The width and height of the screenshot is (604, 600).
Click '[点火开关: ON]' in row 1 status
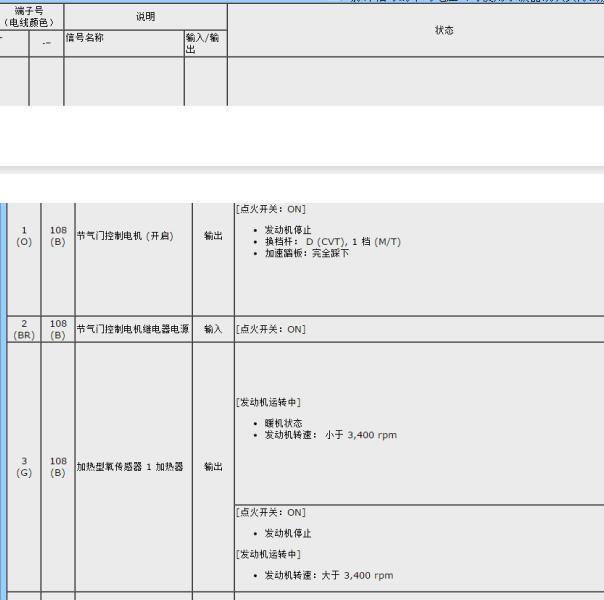[x=271, y=209]
